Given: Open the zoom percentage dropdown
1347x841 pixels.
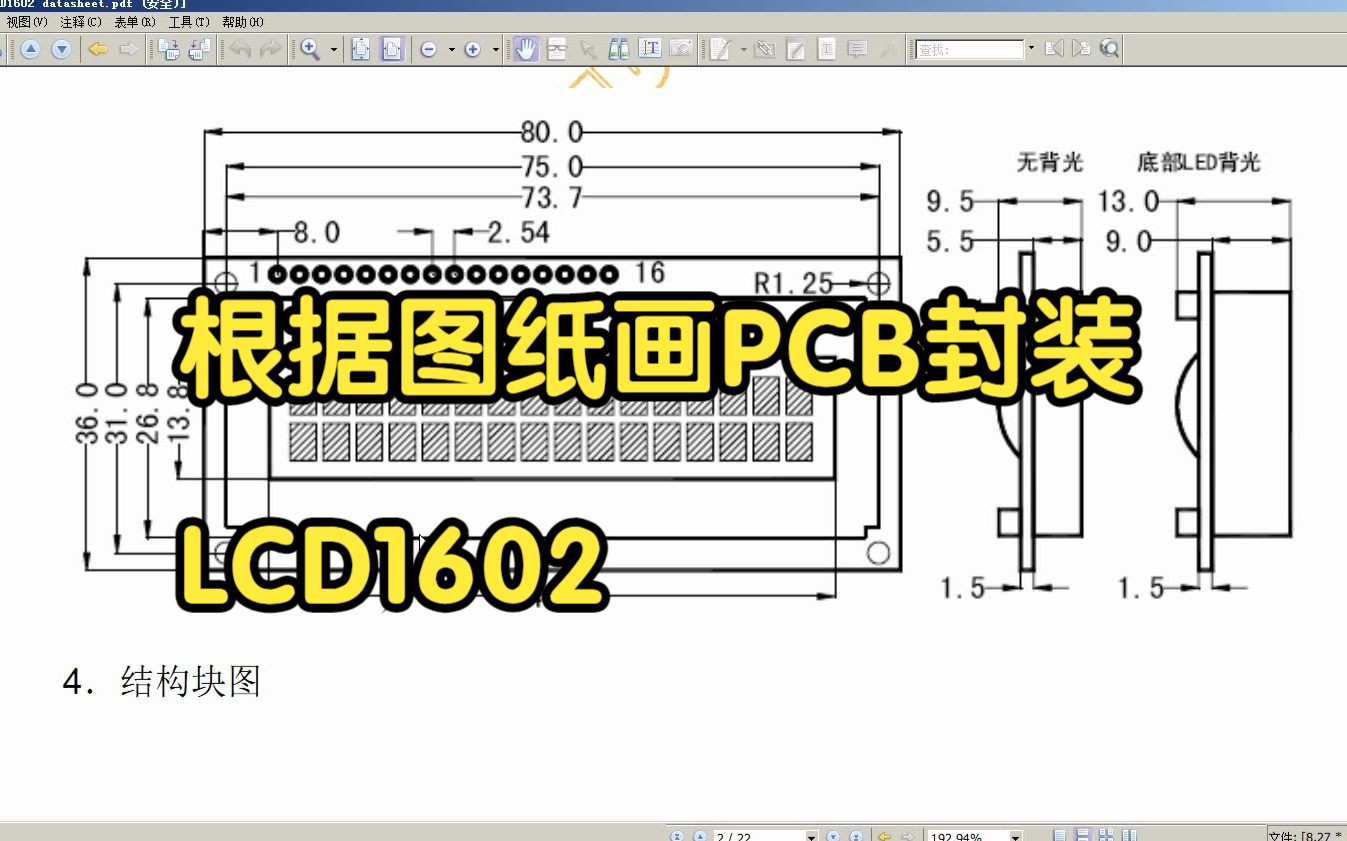Looking at the screenshot, I should click(1016, 836).
